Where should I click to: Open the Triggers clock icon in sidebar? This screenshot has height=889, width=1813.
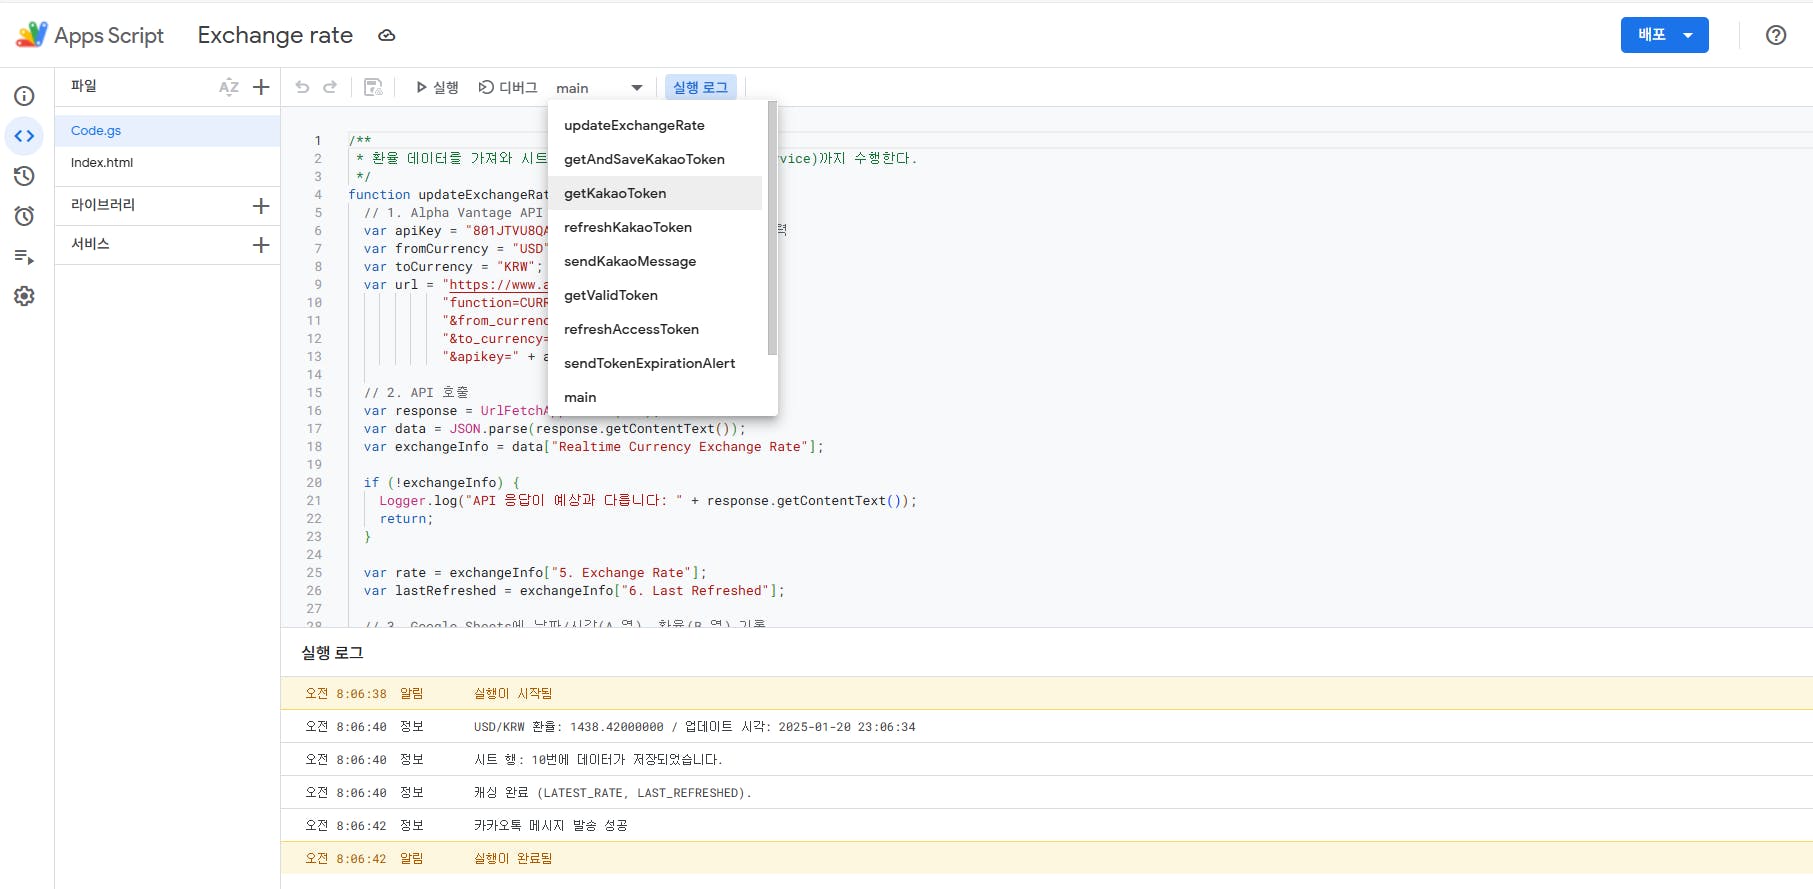pos(24,216)
